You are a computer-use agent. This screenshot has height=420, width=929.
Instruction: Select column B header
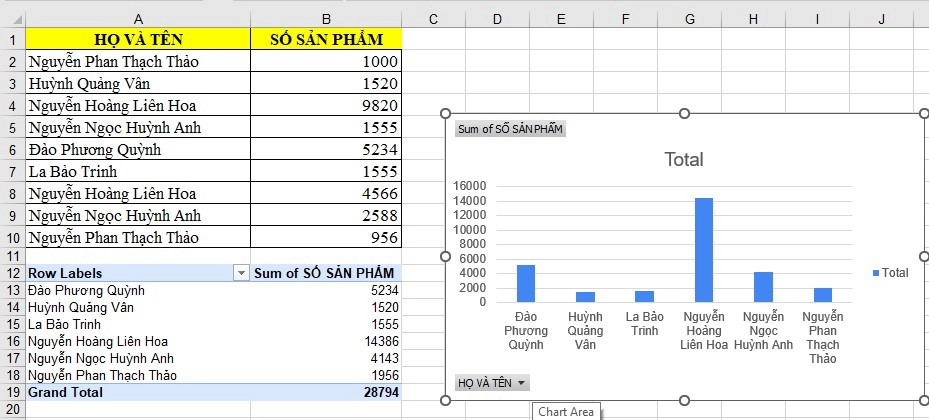pos(326,18)
